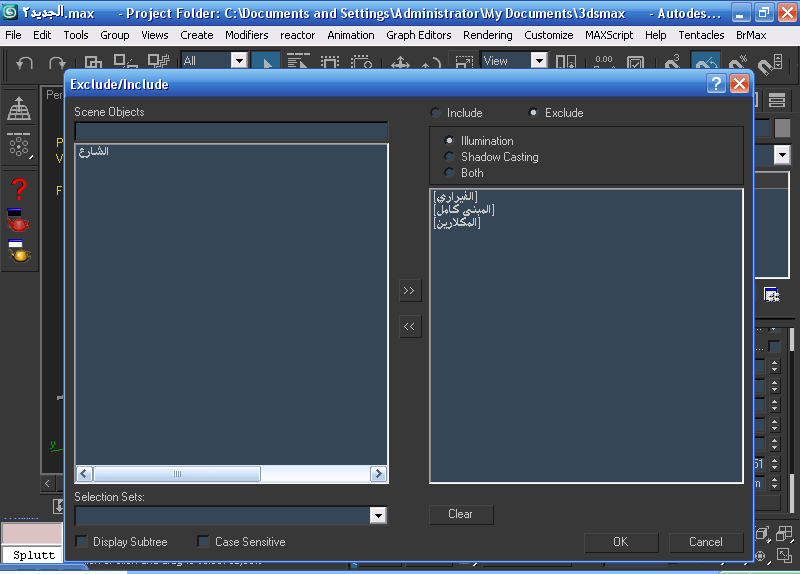
Task: Click the red question mark icon
Action: pyautogui.click(x=19, y=189)
